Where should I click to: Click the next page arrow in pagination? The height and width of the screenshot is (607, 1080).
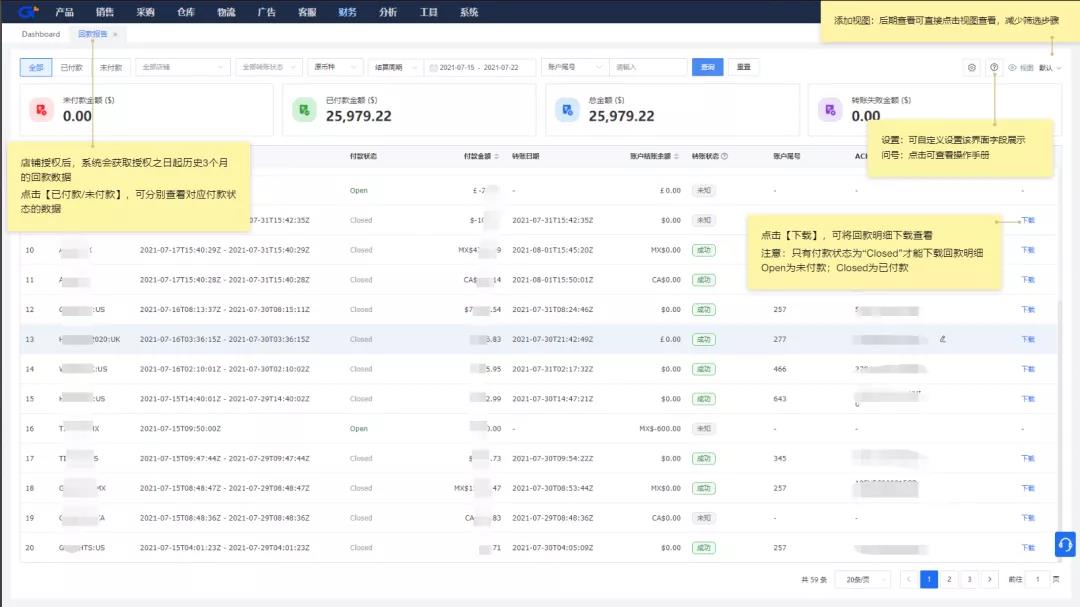pos(989,579)
